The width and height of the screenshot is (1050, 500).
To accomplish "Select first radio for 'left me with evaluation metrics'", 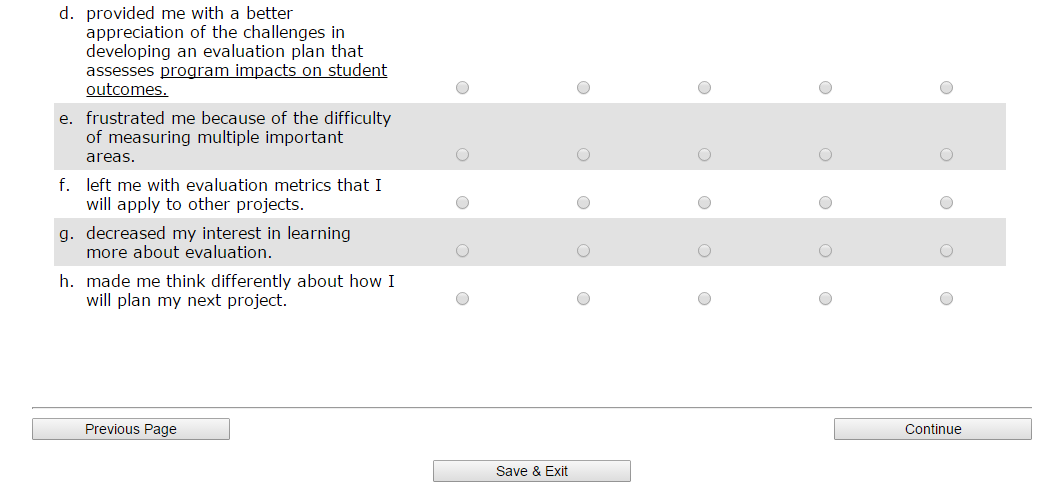I will pyautogui.click(x=462, y=203).
